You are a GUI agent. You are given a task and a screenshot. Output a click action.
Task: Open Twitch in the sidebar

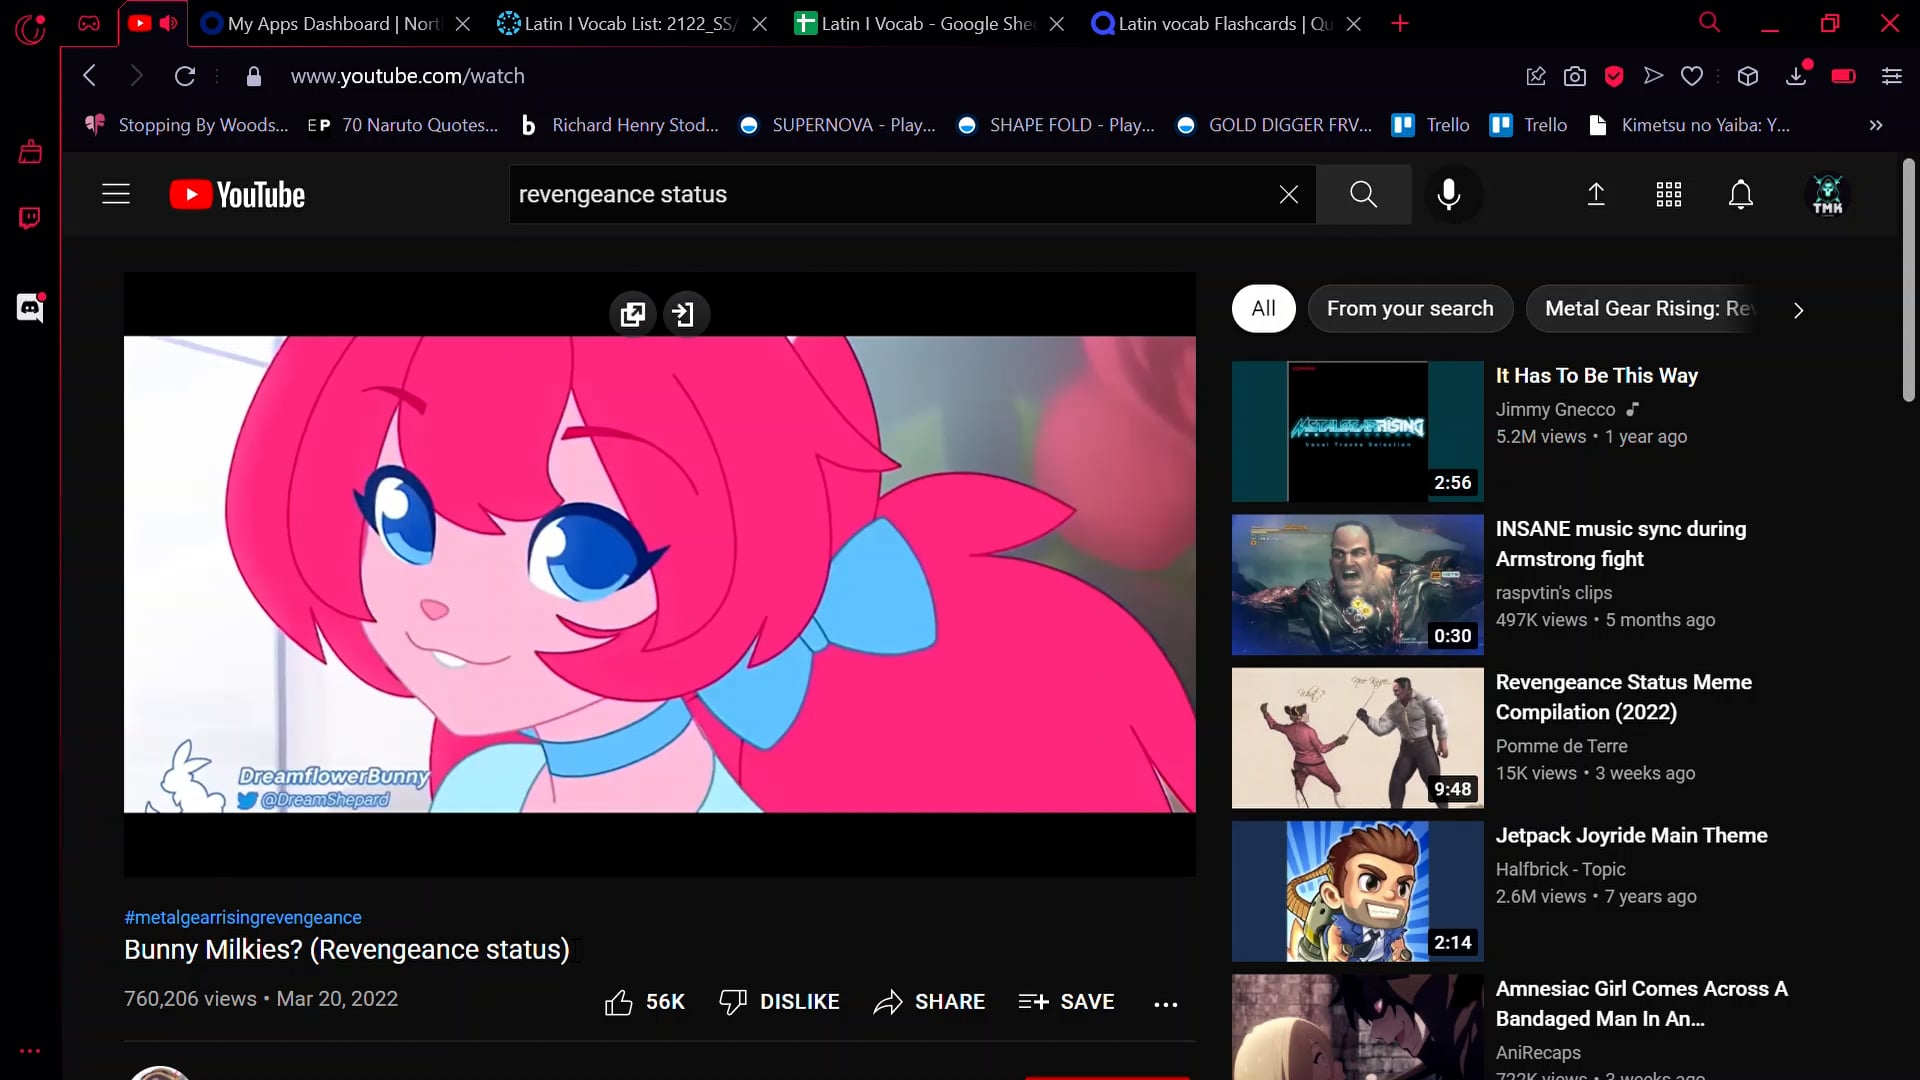[30, 218]
